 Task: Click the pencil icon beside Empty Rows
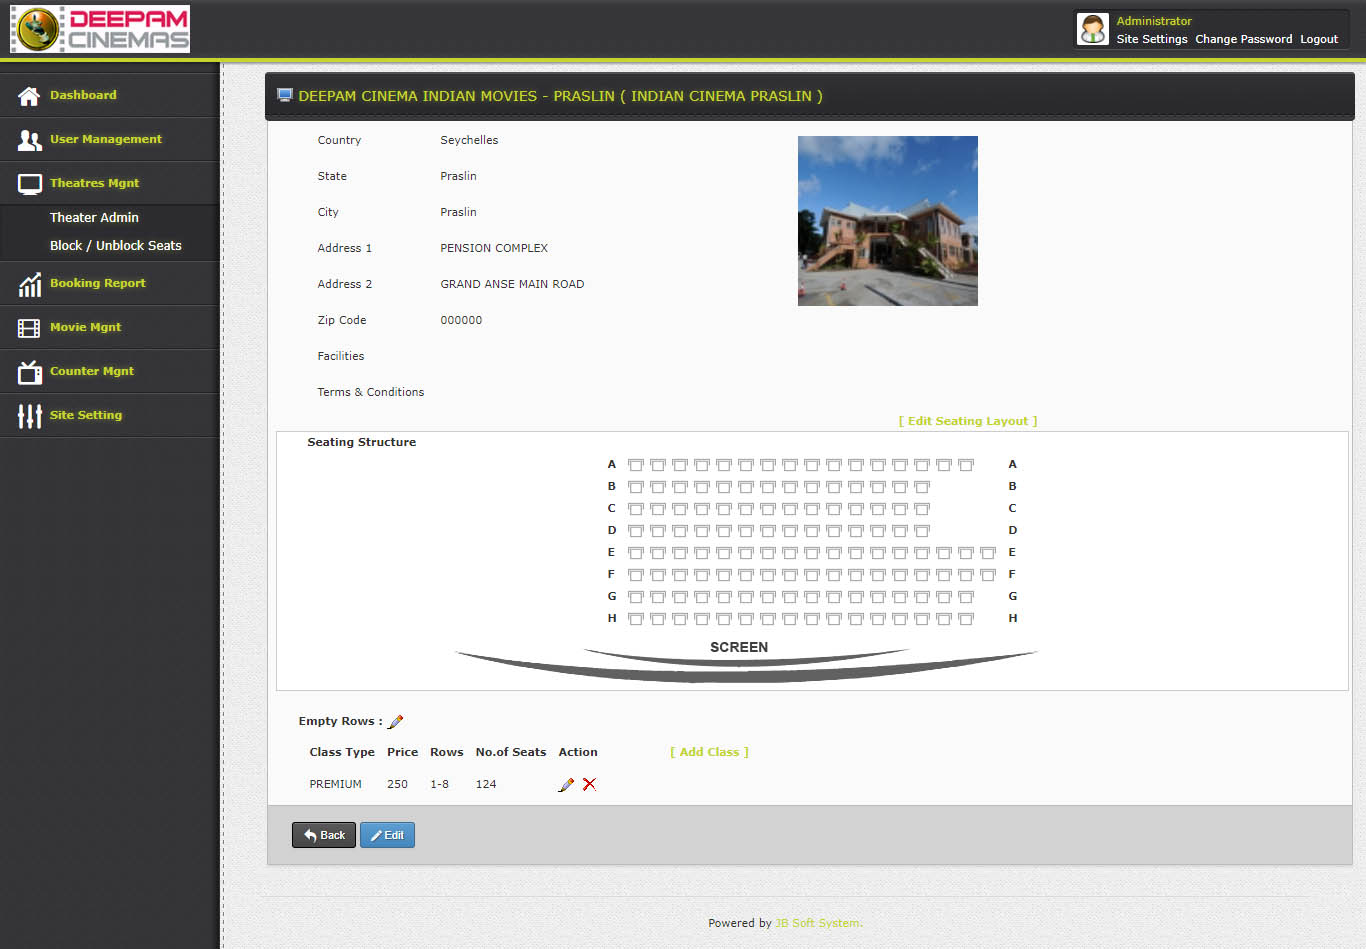point(395,722)
